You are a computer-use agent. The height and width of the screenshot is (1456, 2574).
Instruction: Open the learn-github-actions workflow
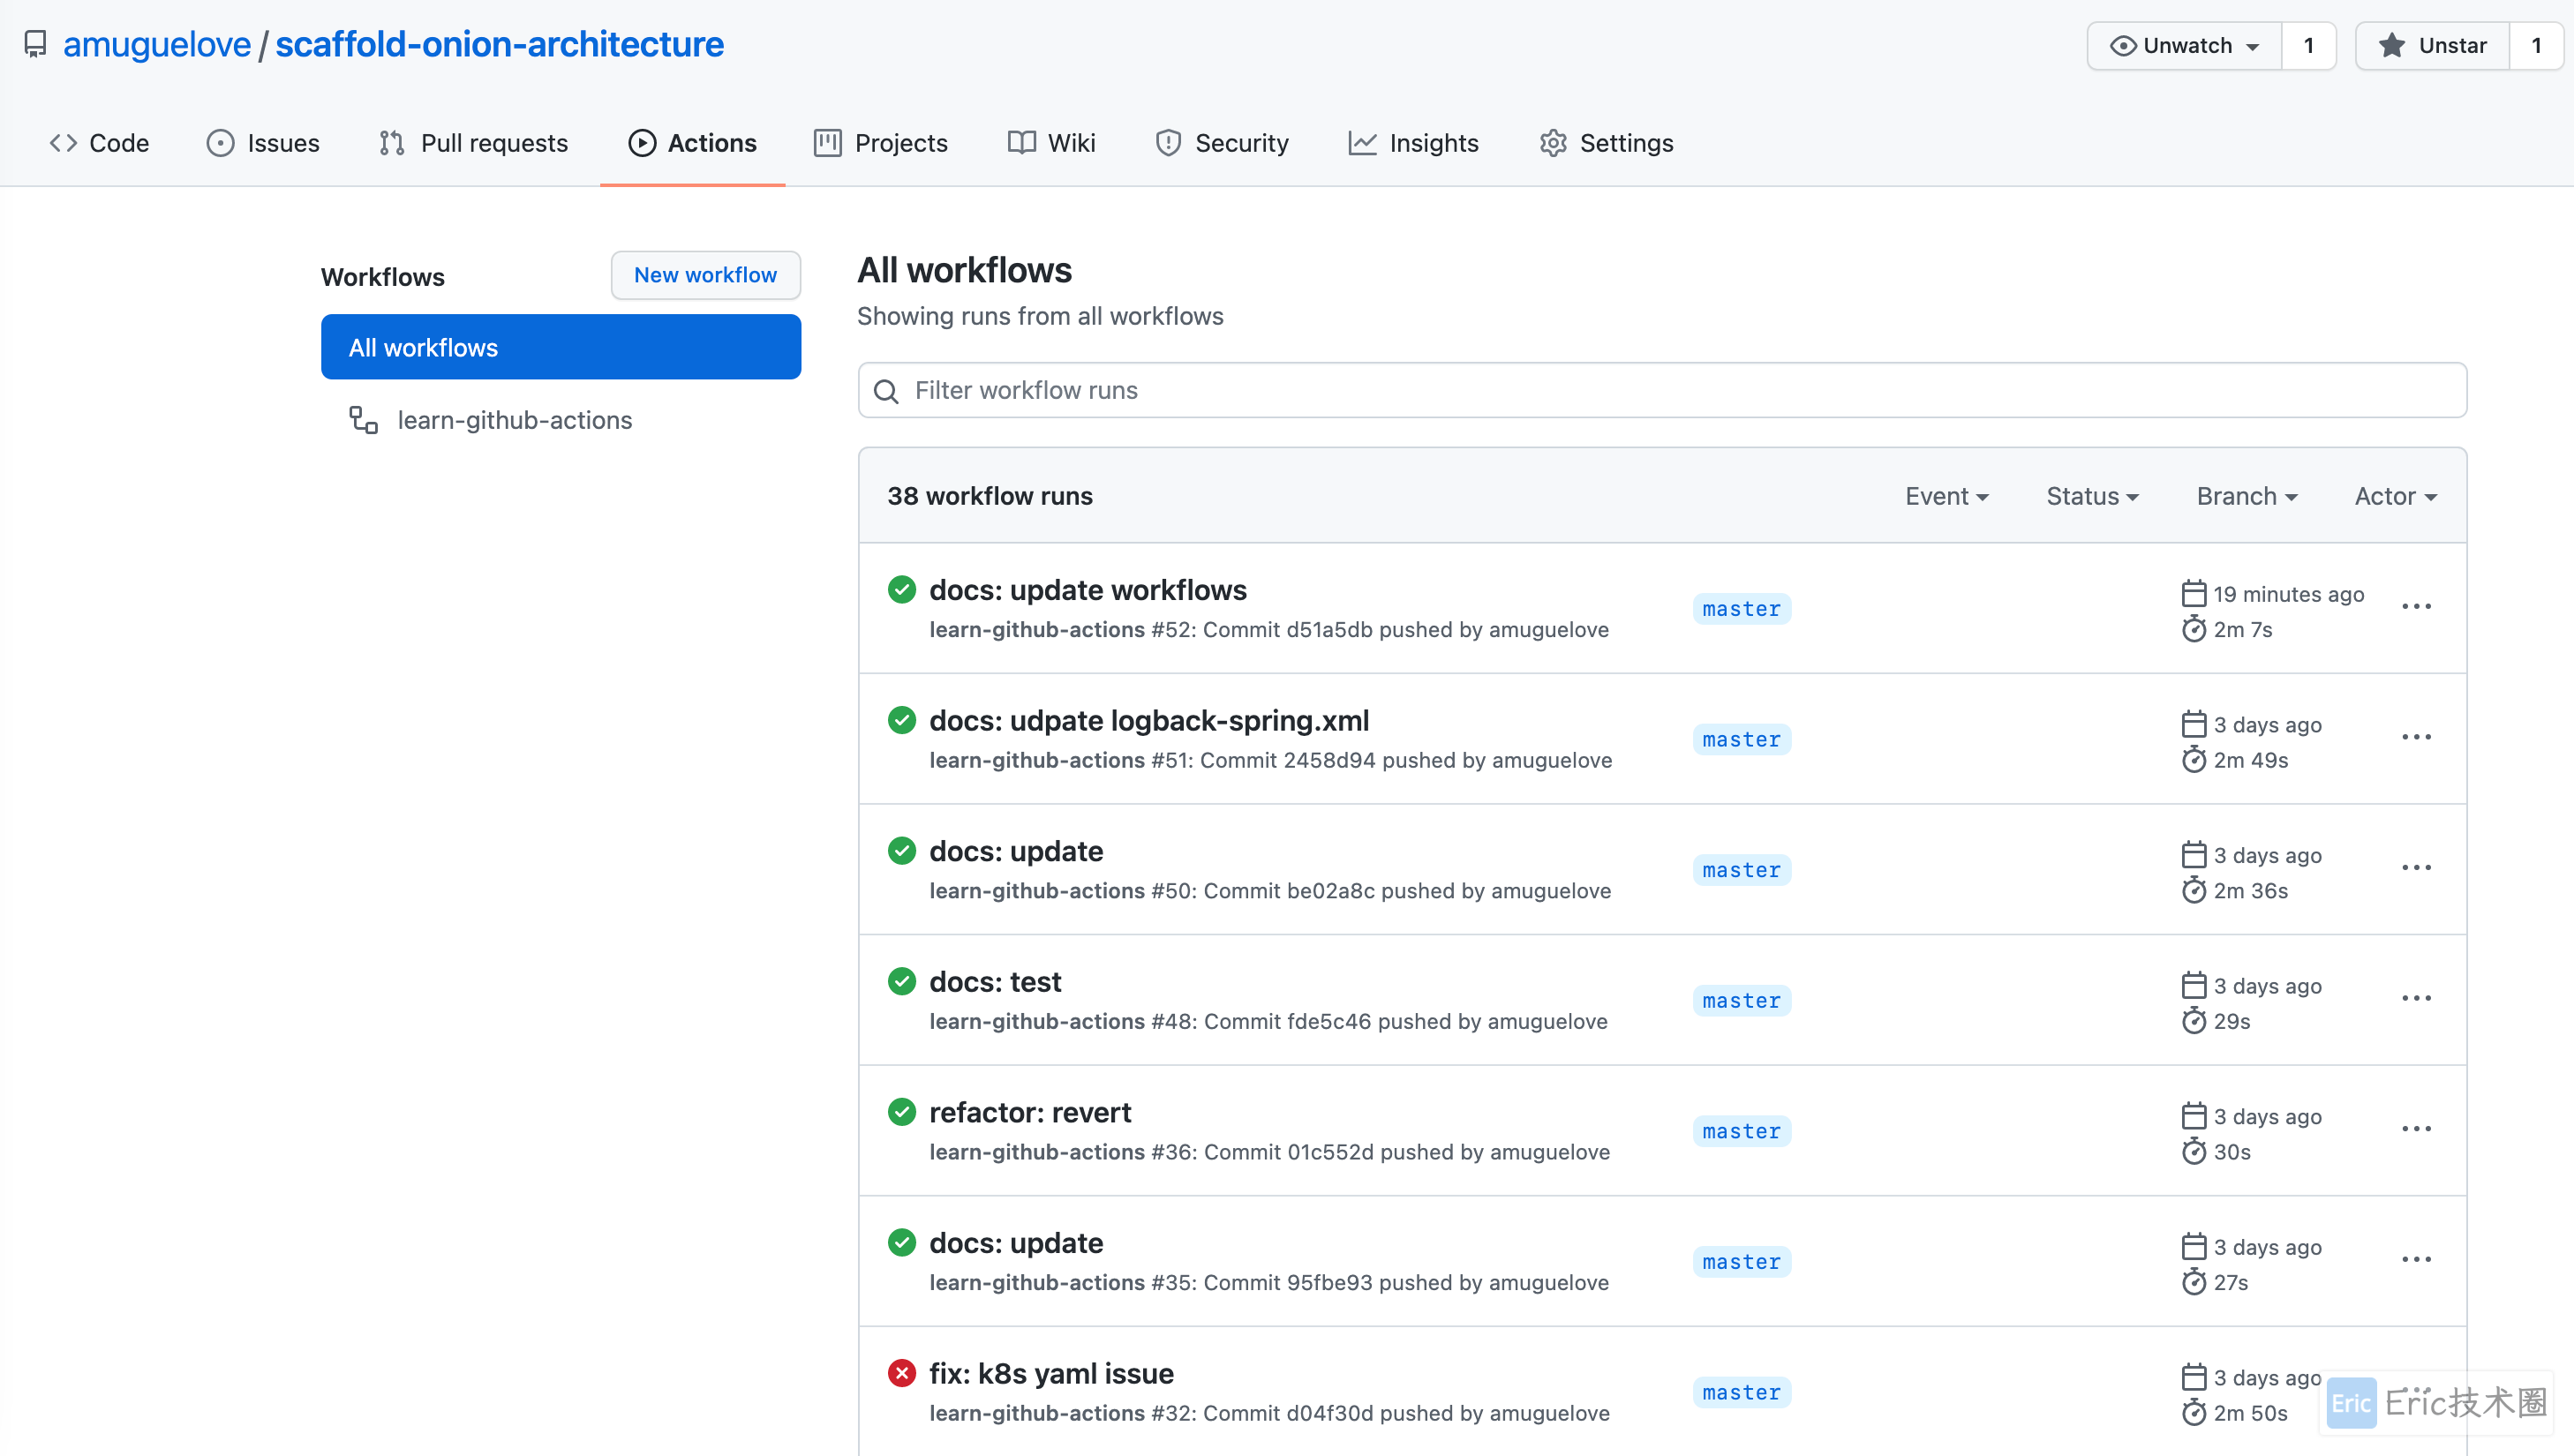[514, 420]
